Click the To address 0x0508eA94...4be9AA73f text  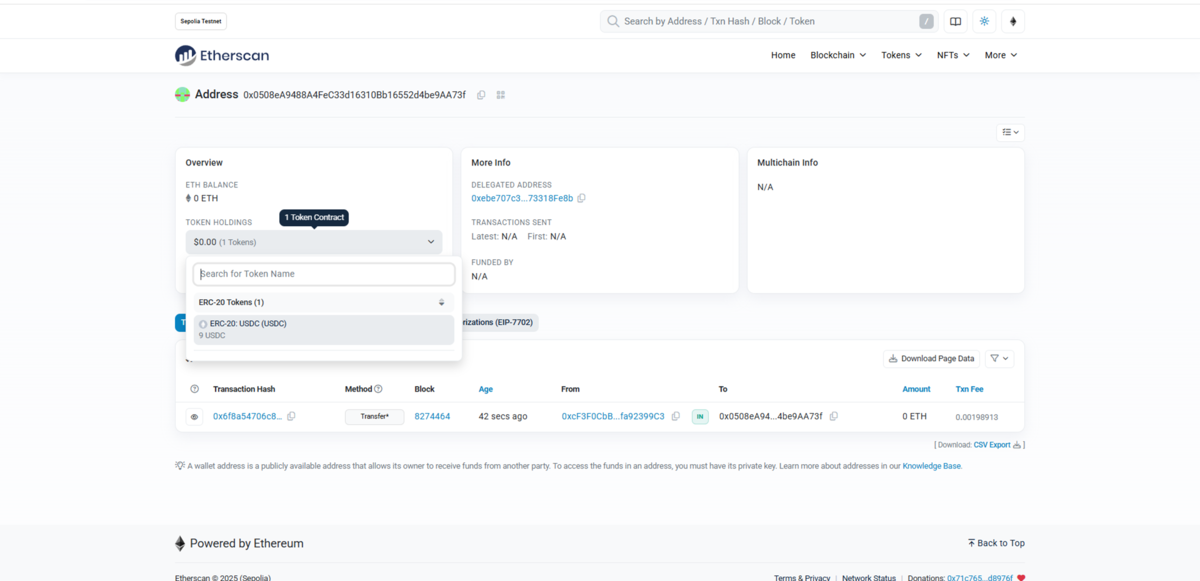pyautogui.click(x=771, y=416)
